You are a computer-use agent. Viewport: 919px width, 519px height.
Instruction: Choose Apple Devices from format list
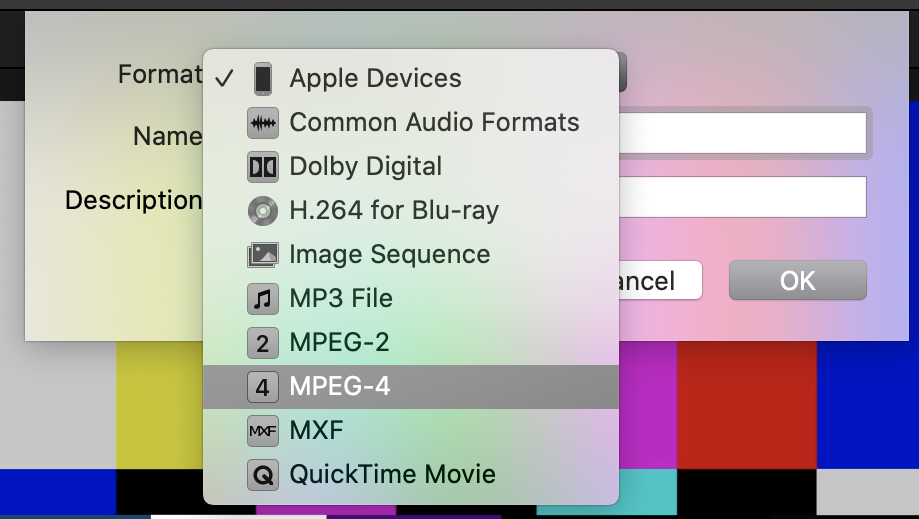(375, 78)
